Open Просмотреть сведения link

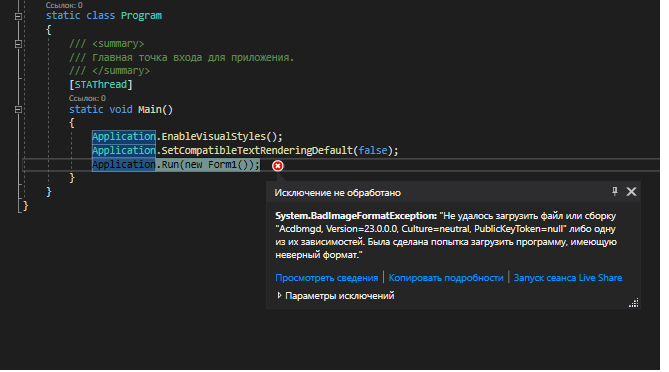tap(326, 278)
